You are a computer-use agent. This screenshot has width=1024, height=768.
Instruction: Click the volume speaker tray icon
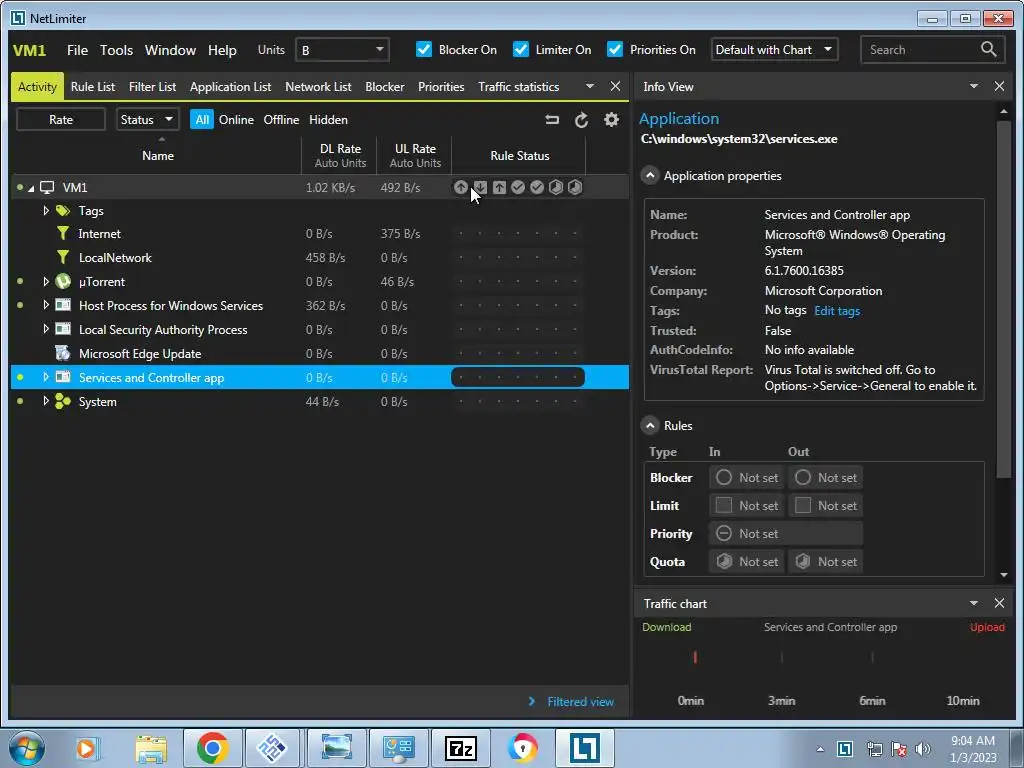click(923, 749)
